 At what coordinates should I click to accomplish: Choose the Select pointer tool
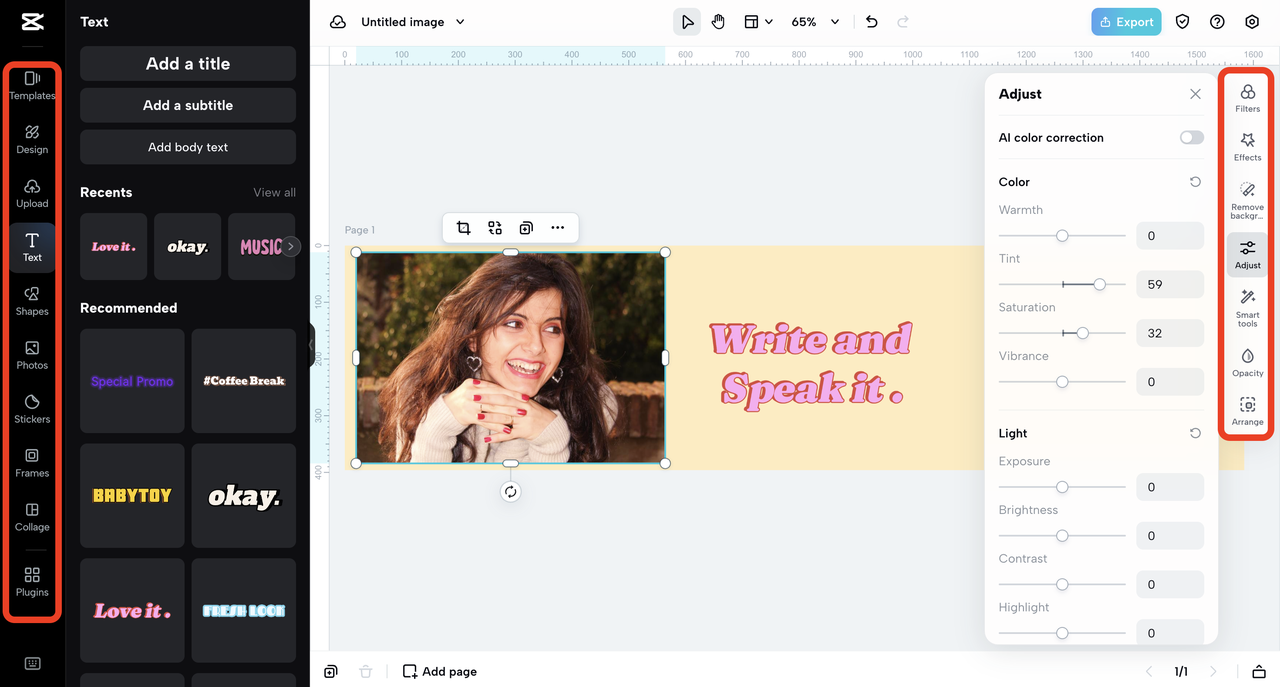(x=687, y=22)
